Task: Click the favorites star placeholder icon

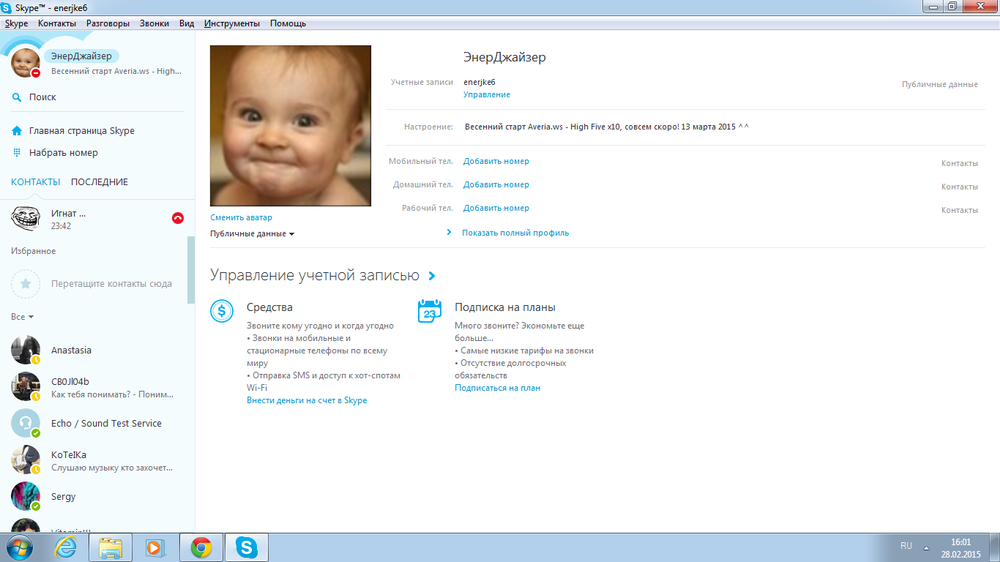Action: (25, 284)
